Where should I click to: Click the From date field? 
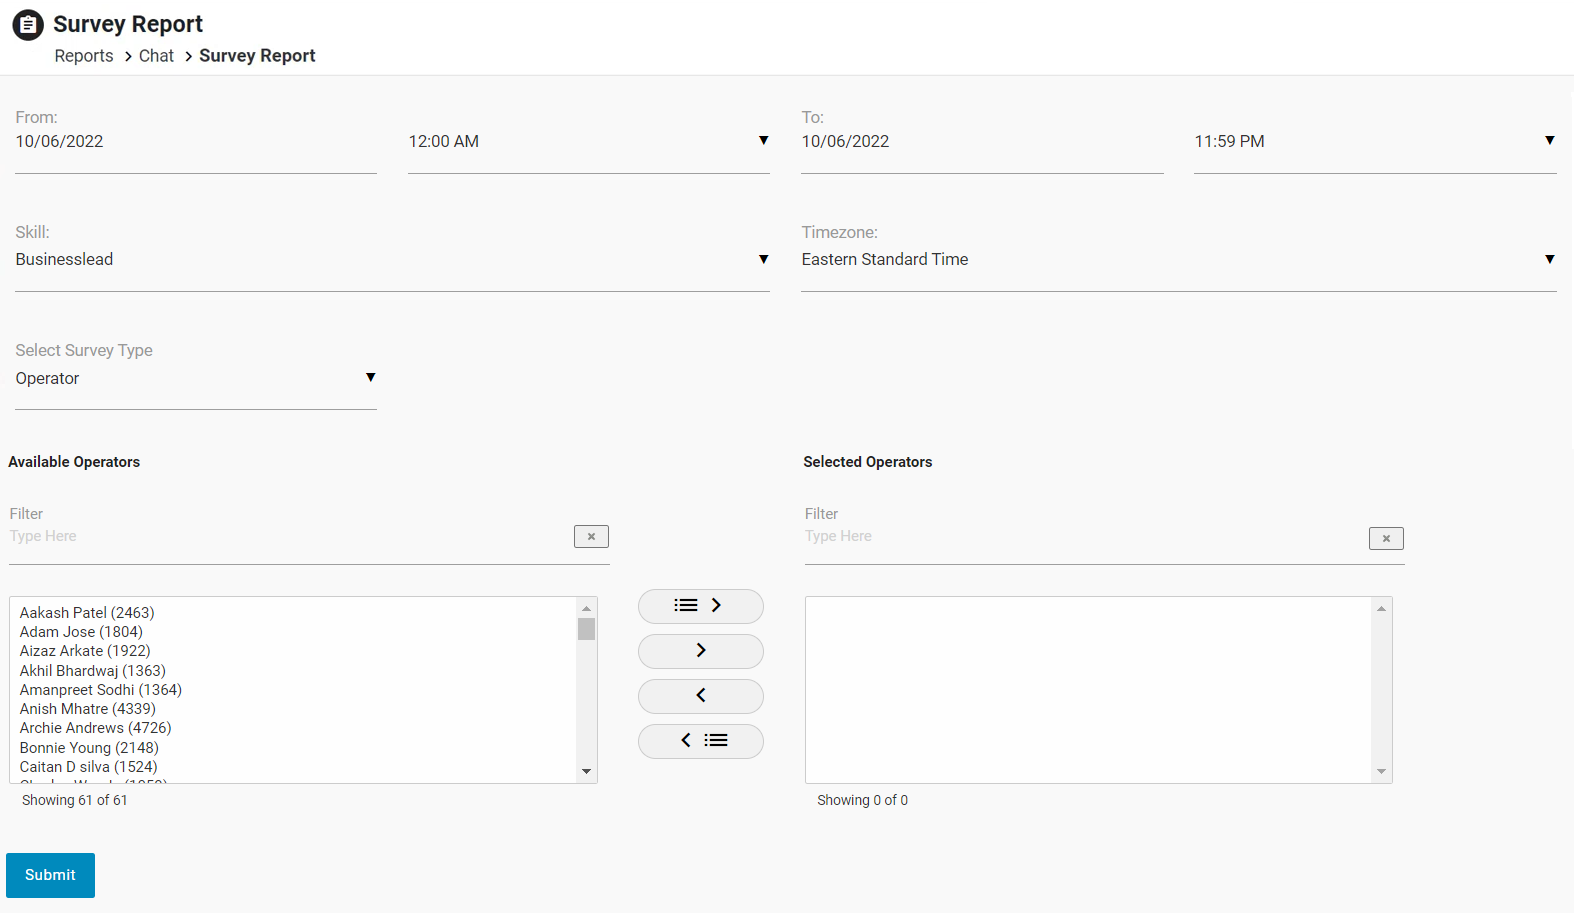tap(195, 142)
